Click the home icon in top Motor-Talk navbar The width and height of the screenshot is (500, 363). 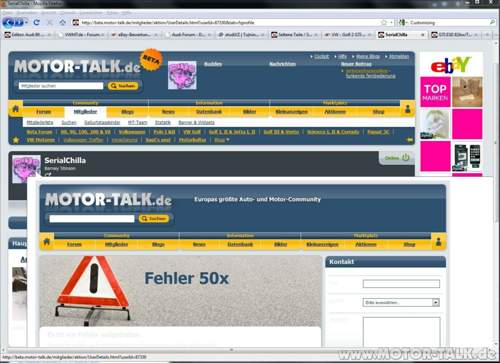pyautogui.click(x=15, y=109)
